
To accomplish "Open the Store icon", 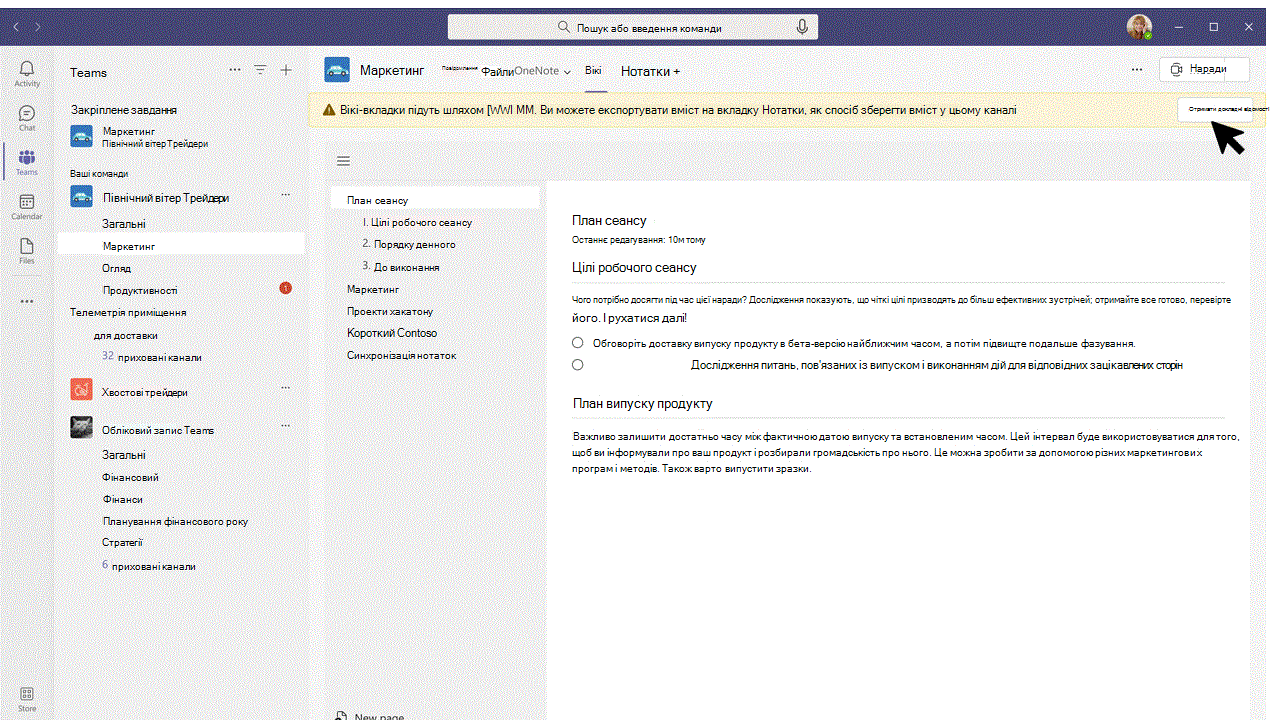I will click(x=27, y=694).
